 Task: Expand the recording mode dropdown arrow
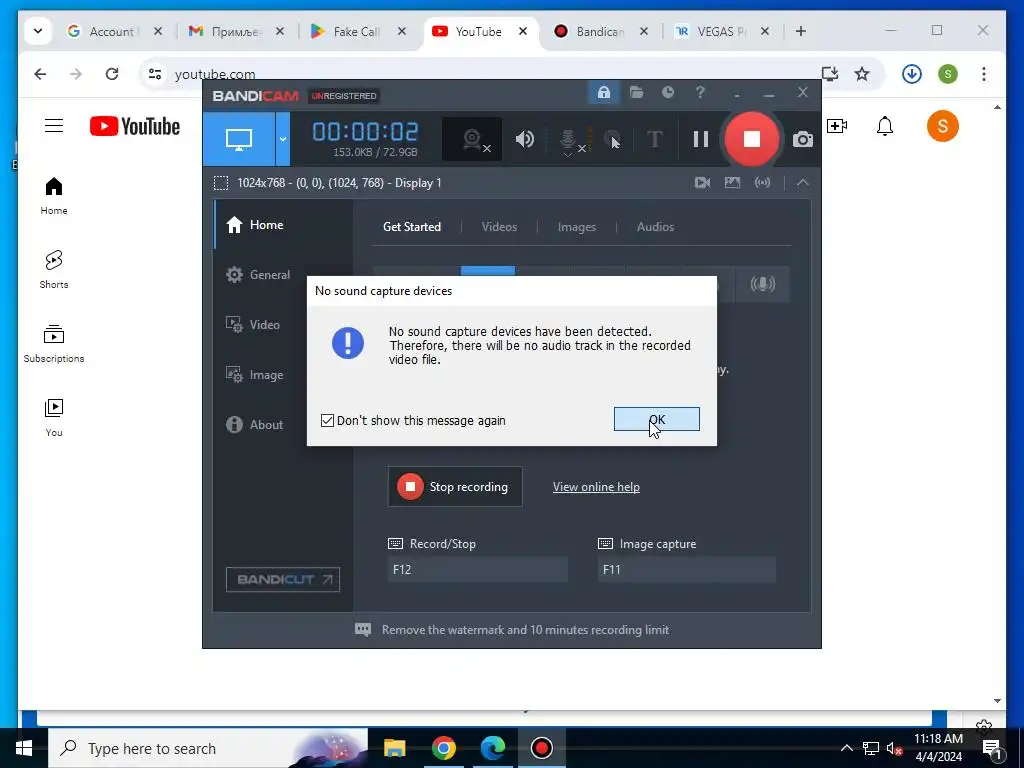tap(283, 138)
